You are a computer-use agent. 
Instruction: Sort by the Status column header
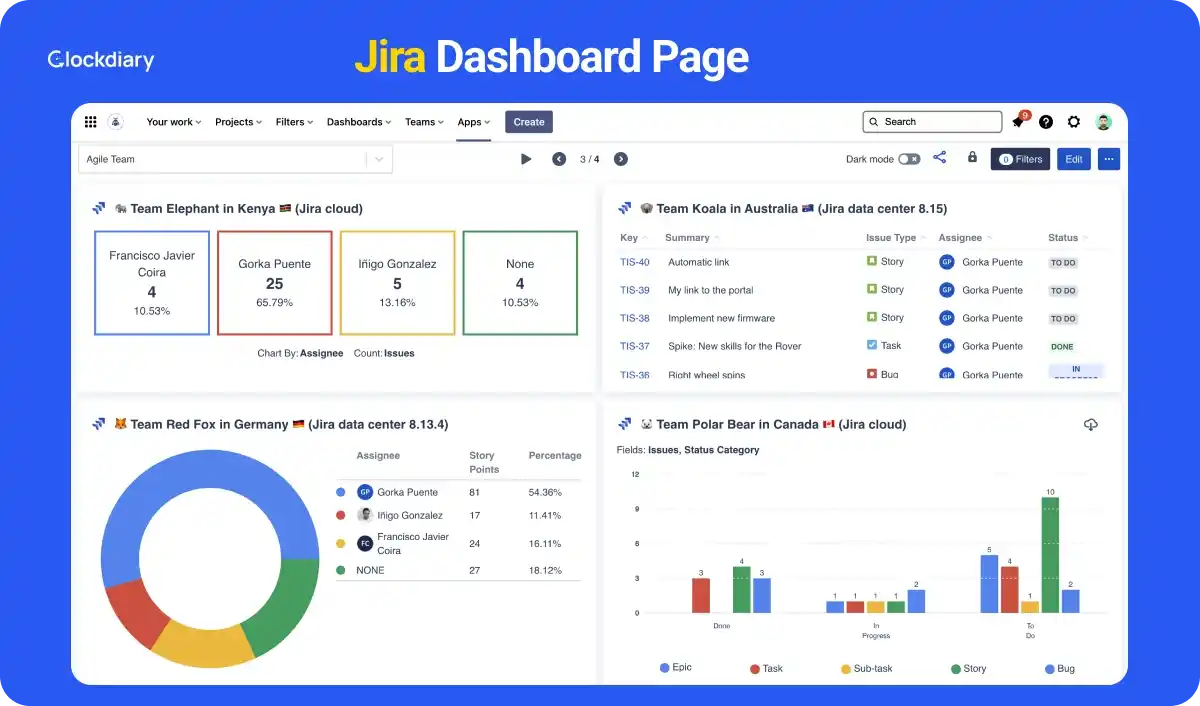tap(1068, 238)
